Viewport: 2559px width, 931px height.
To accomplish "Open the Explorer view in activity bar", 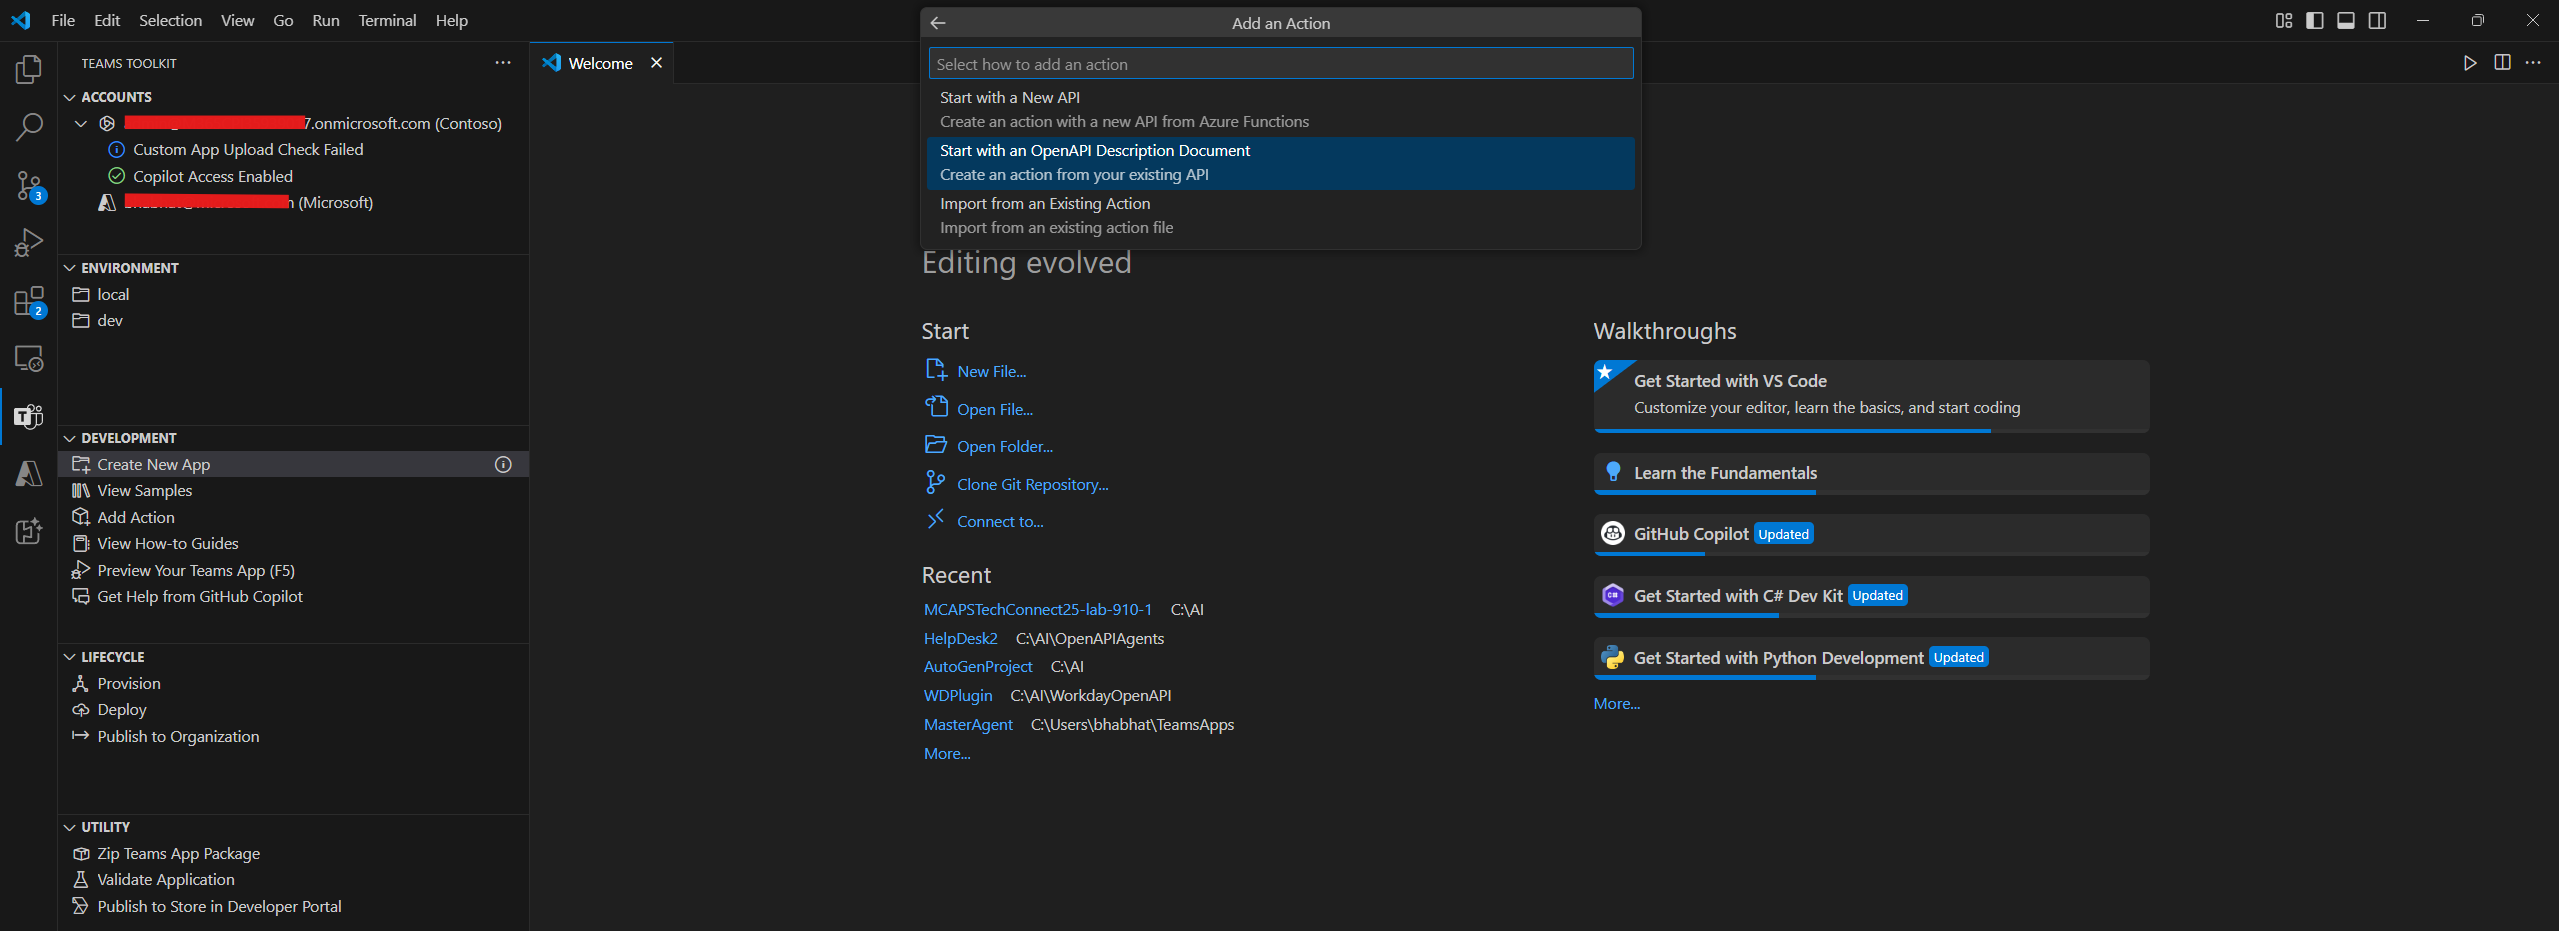I will pos(29,69).
